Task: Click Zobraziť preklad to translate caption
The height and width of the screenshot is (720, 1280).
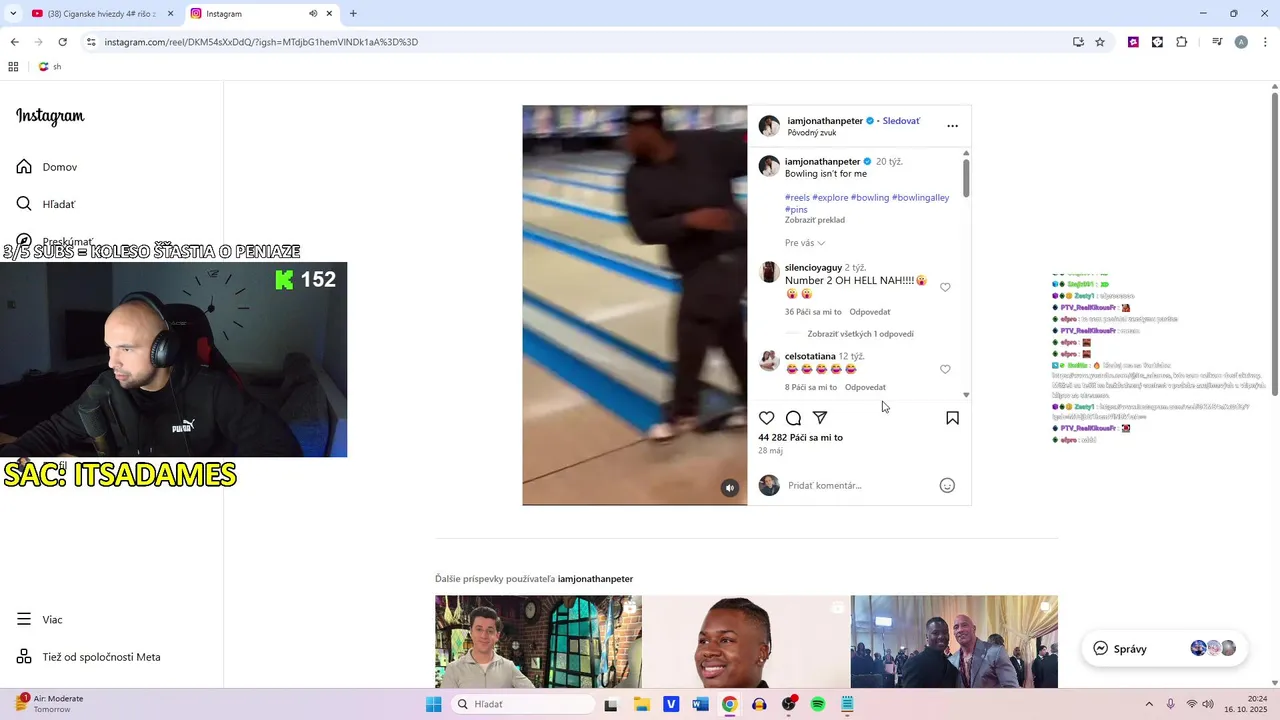Action: (815, 220)
